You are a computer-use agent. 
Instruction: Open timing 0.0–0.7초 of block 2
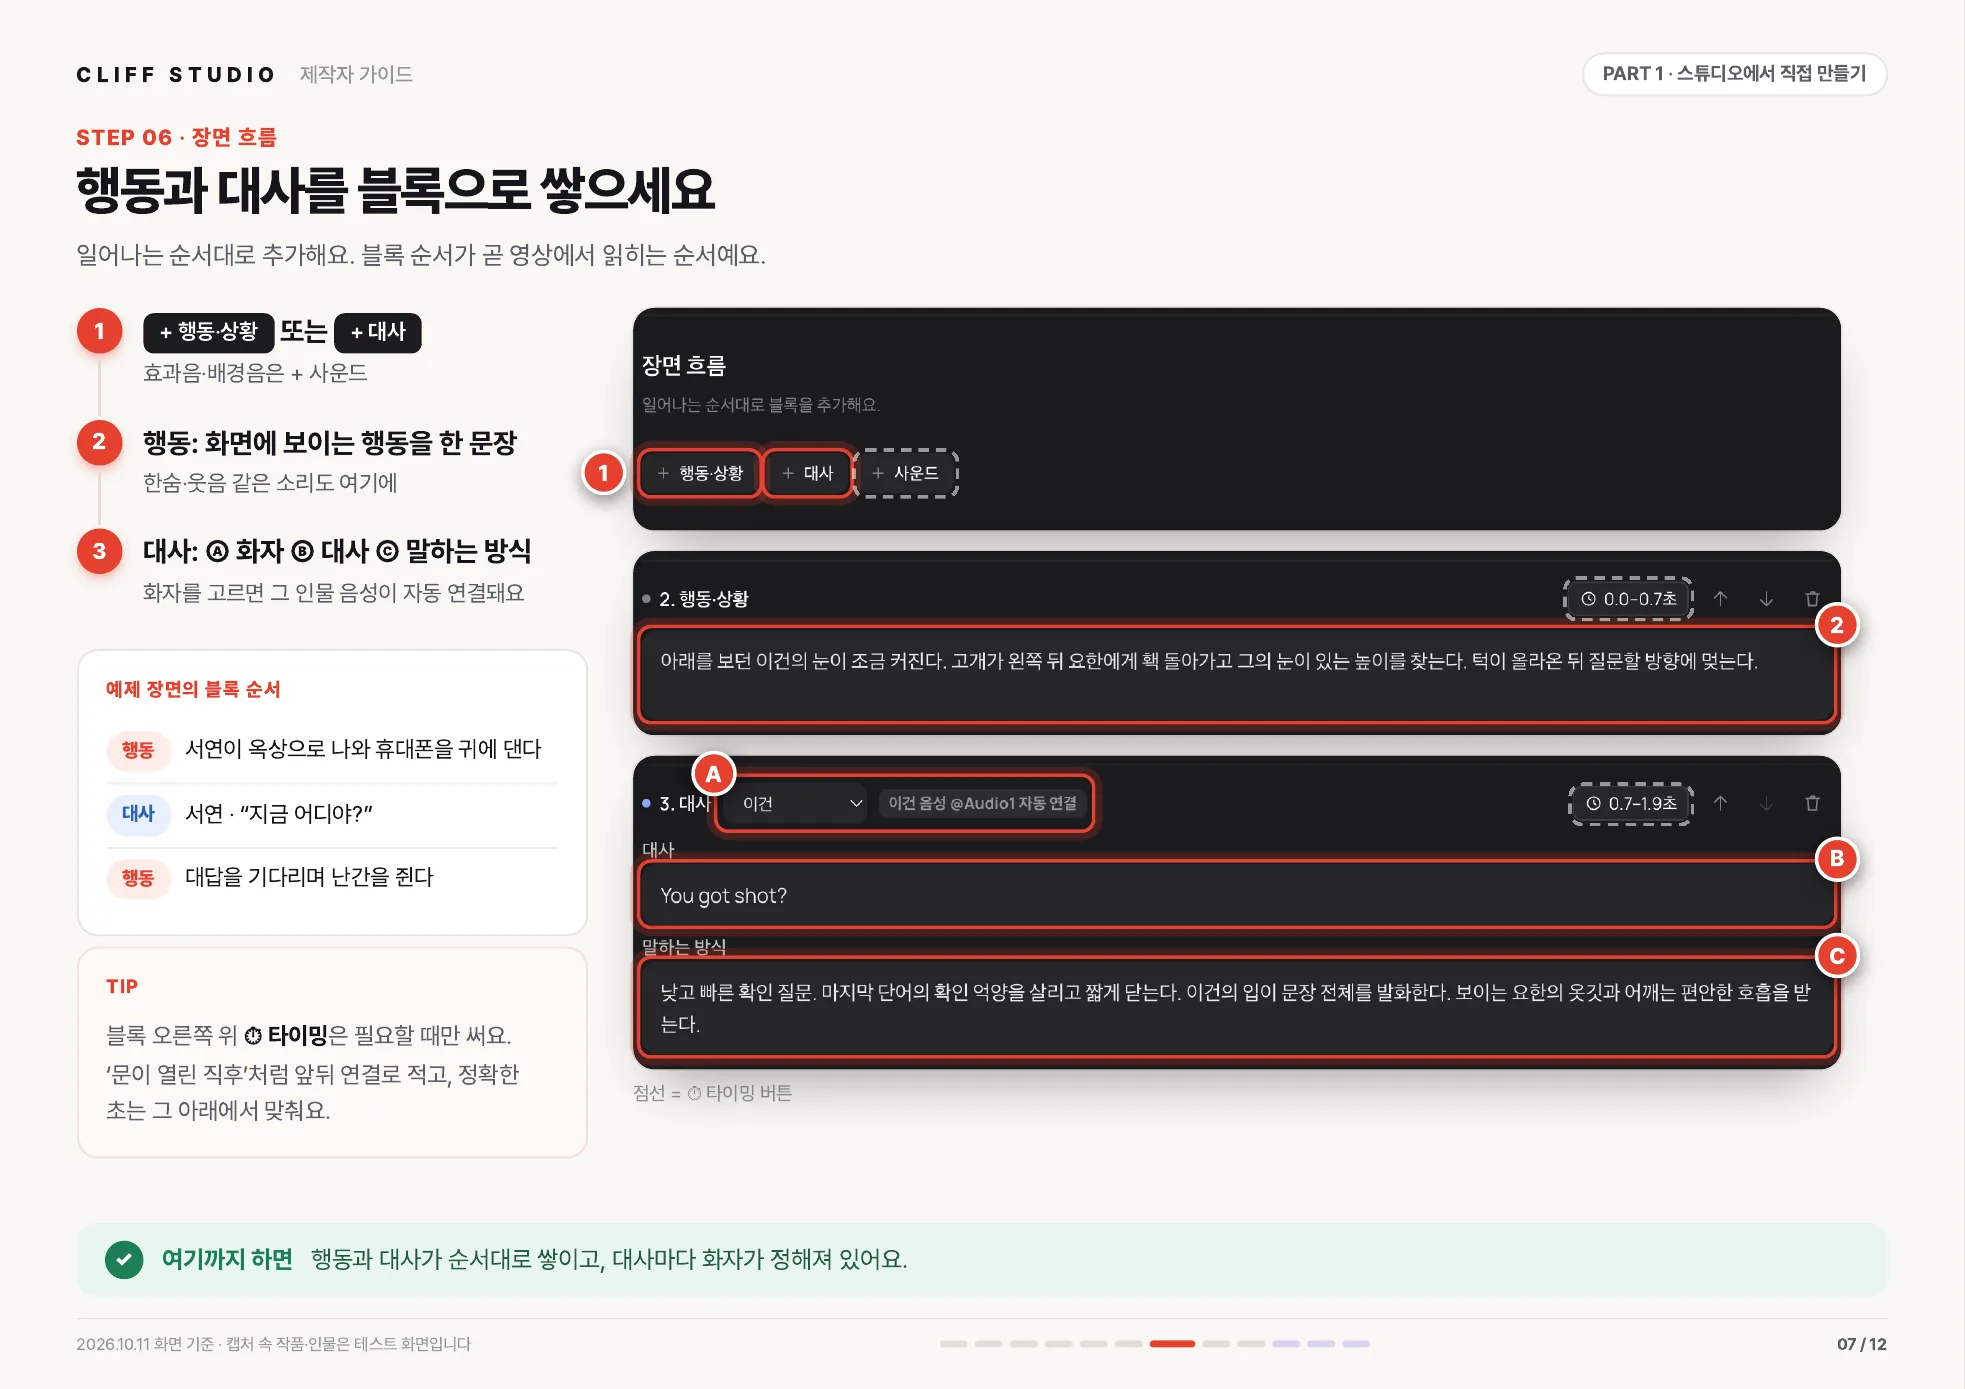(x=1628, y=599)
